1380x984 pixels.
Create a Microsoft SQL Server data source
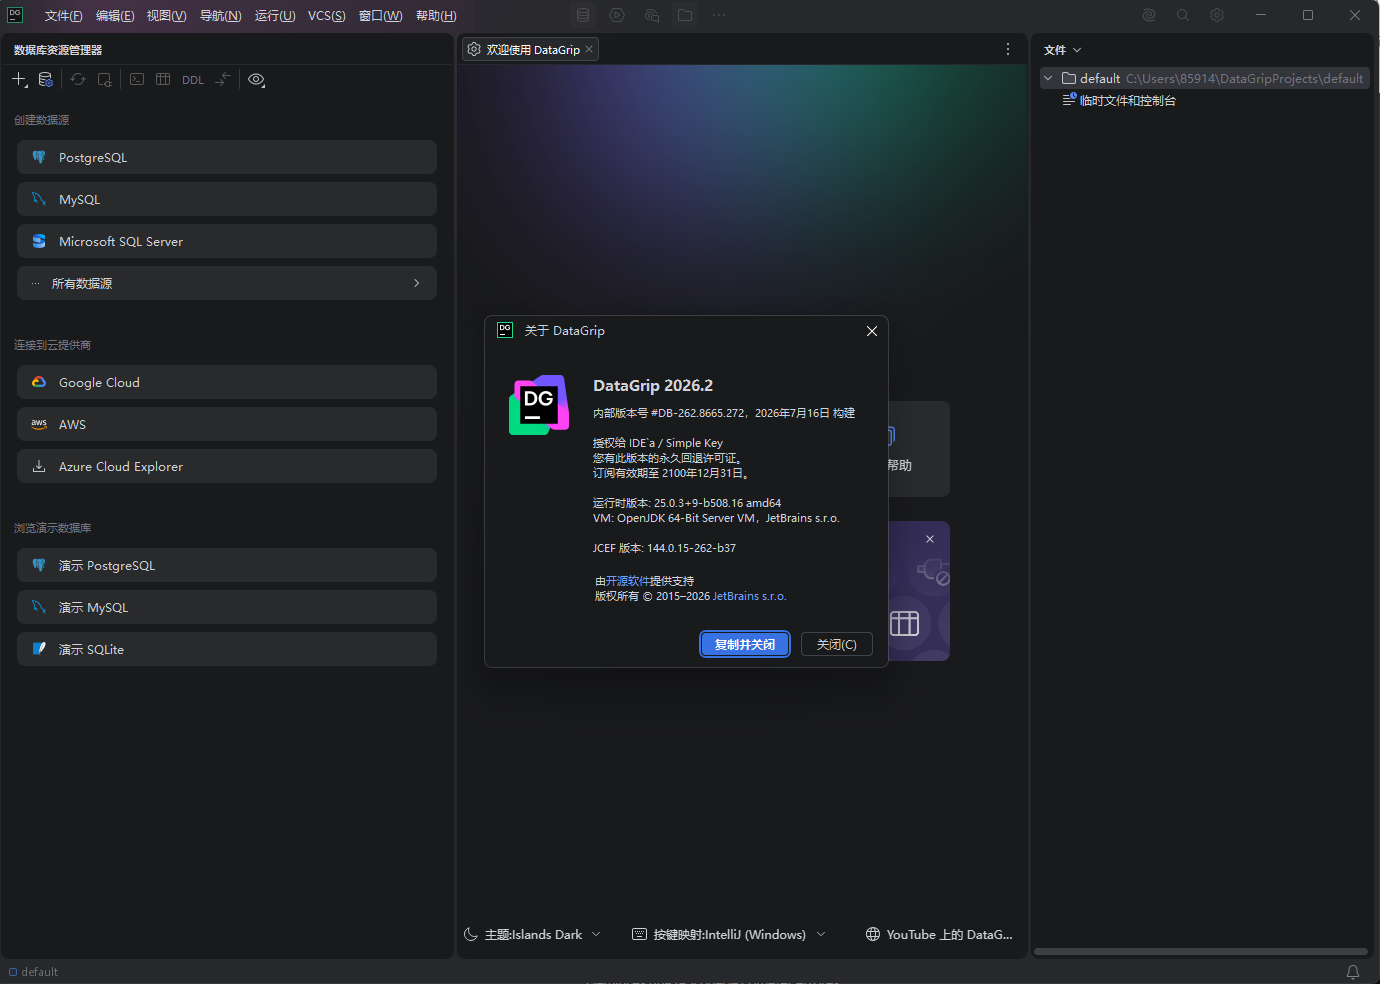(x=227, y=241)
